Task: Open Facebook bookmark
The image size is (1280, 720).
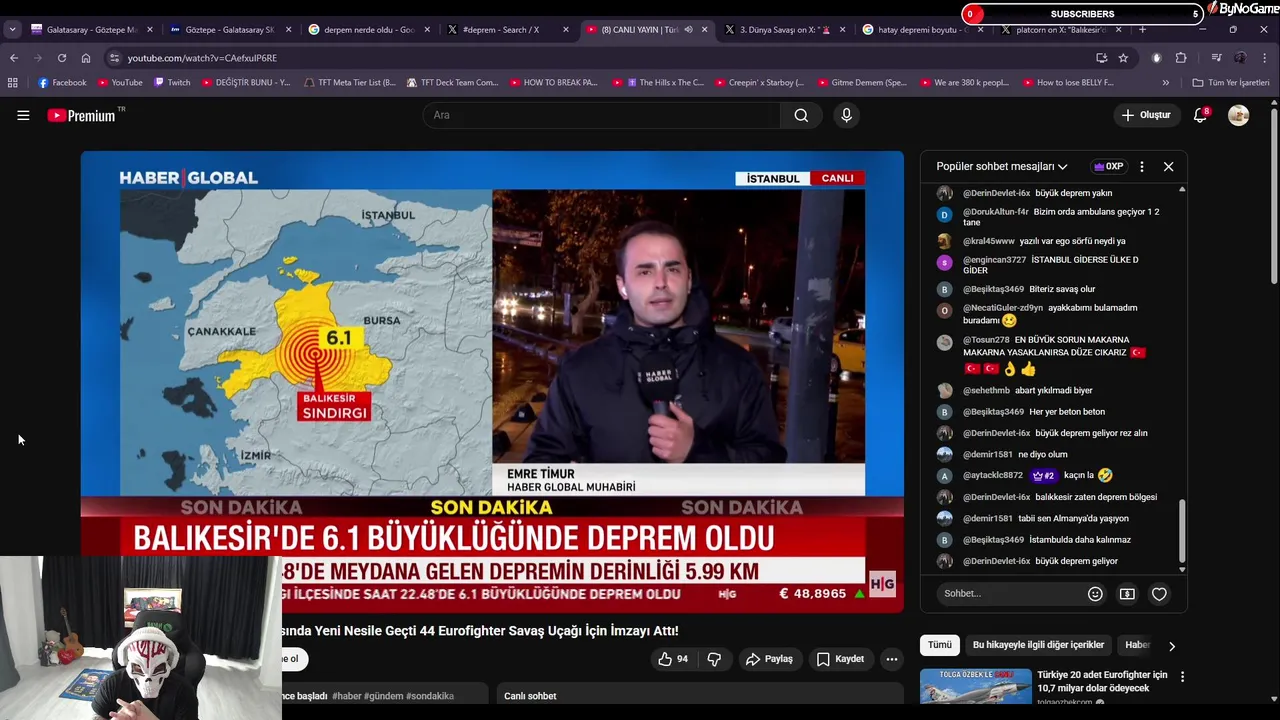Action: point(62,83)
